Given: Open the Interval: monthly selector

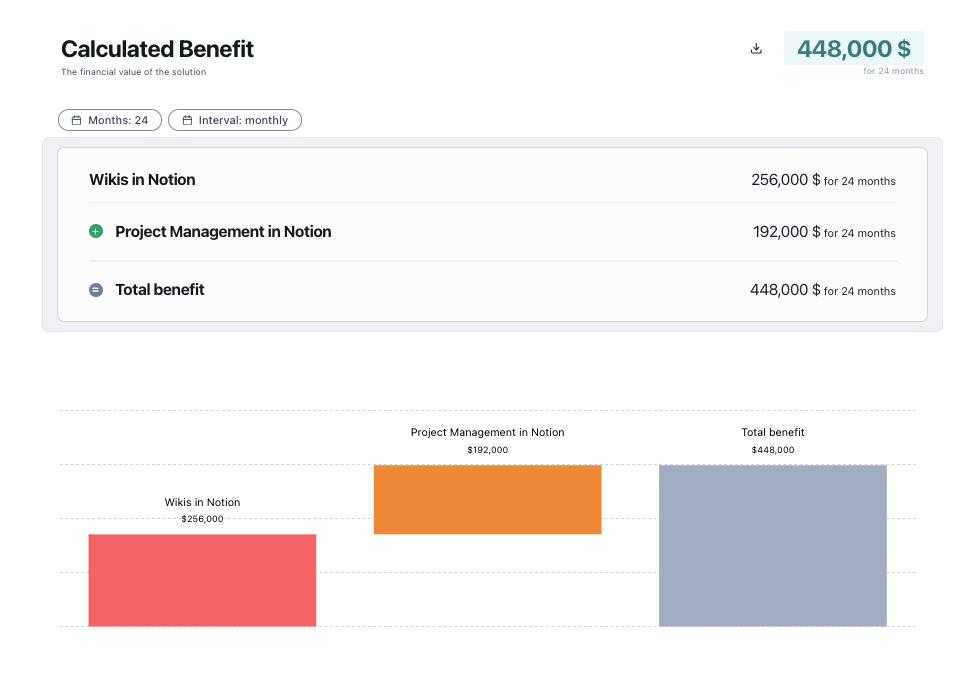Looking at the screenshot, I should [235, 120].
